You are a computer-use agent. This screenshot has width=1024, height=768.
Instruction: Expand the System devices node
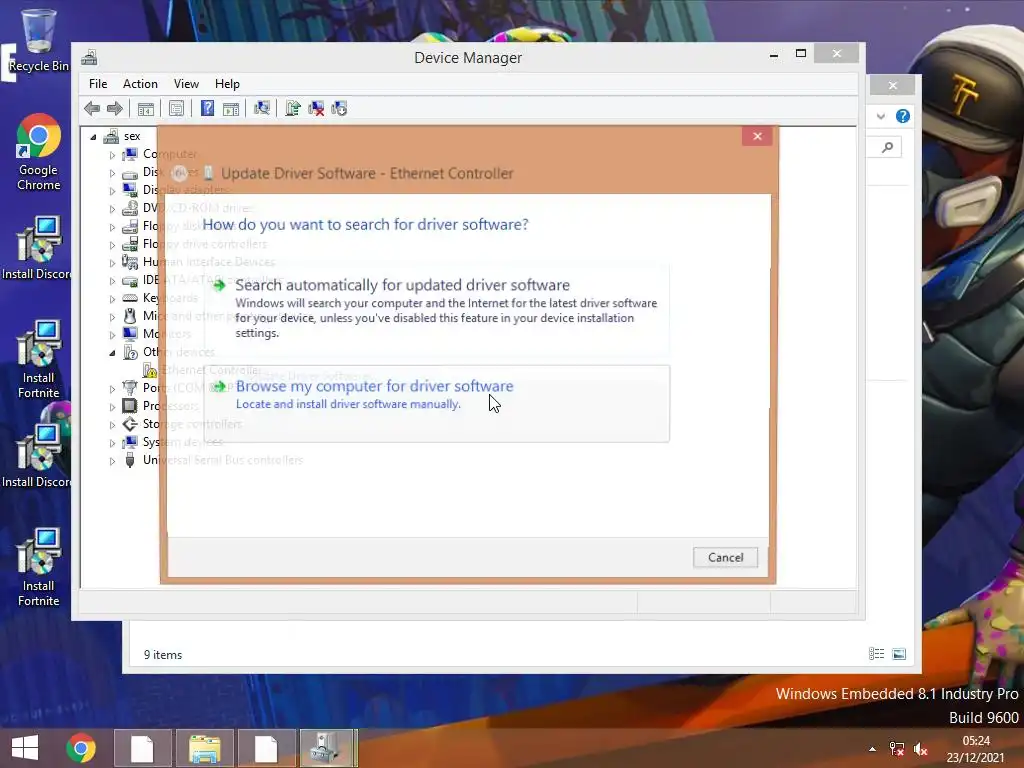(x=112, y=443)
